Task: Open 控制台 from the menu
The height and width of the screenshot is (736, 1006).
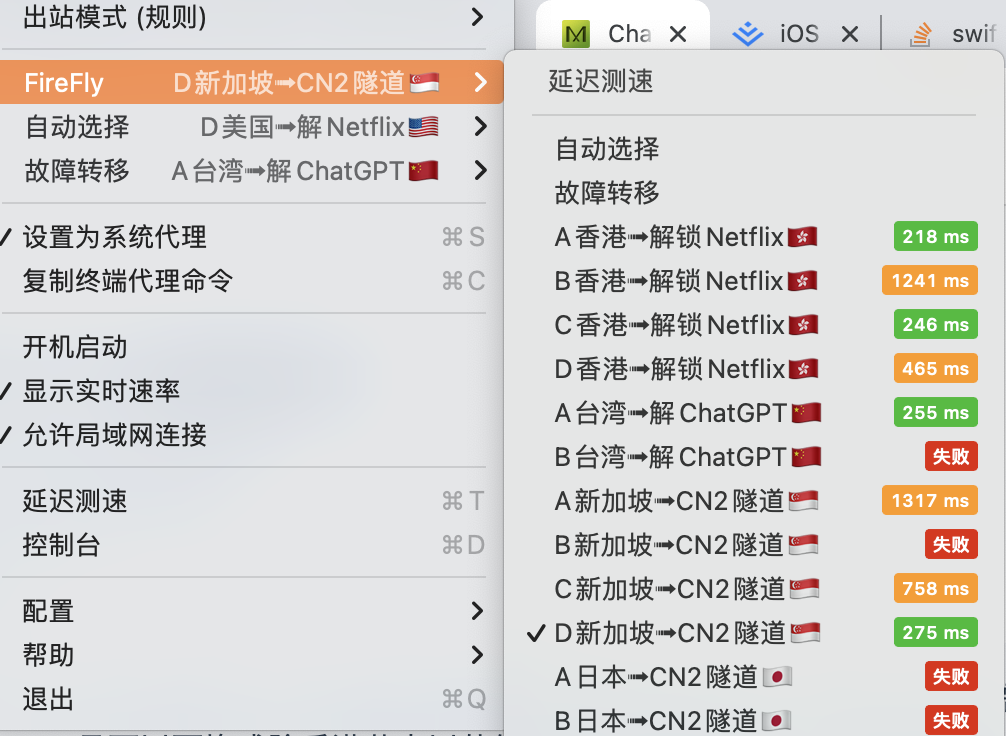Action: point(252,545)
